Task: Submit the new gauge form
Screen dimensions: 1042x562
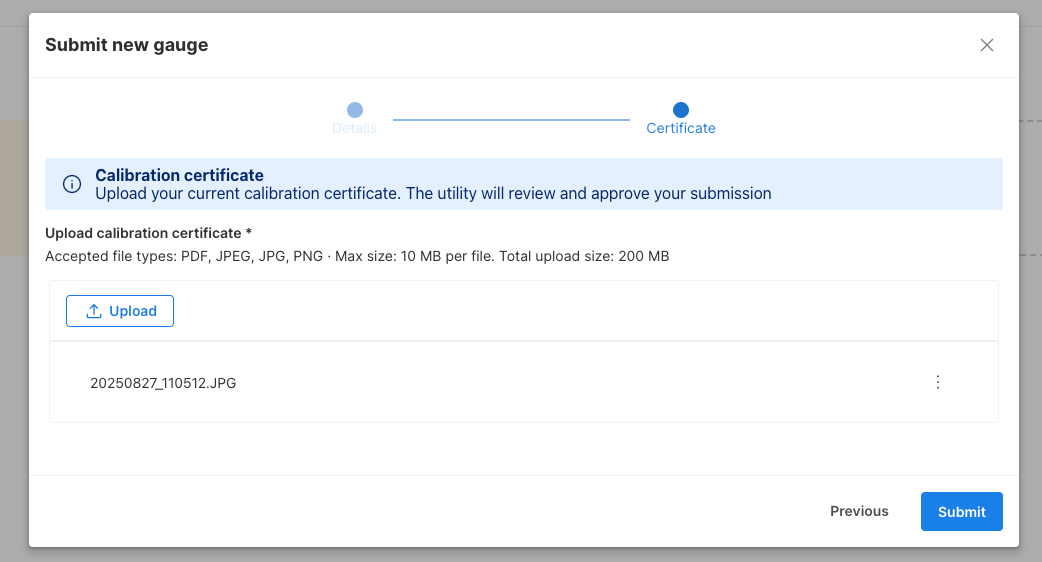Action: pos(961,511)
